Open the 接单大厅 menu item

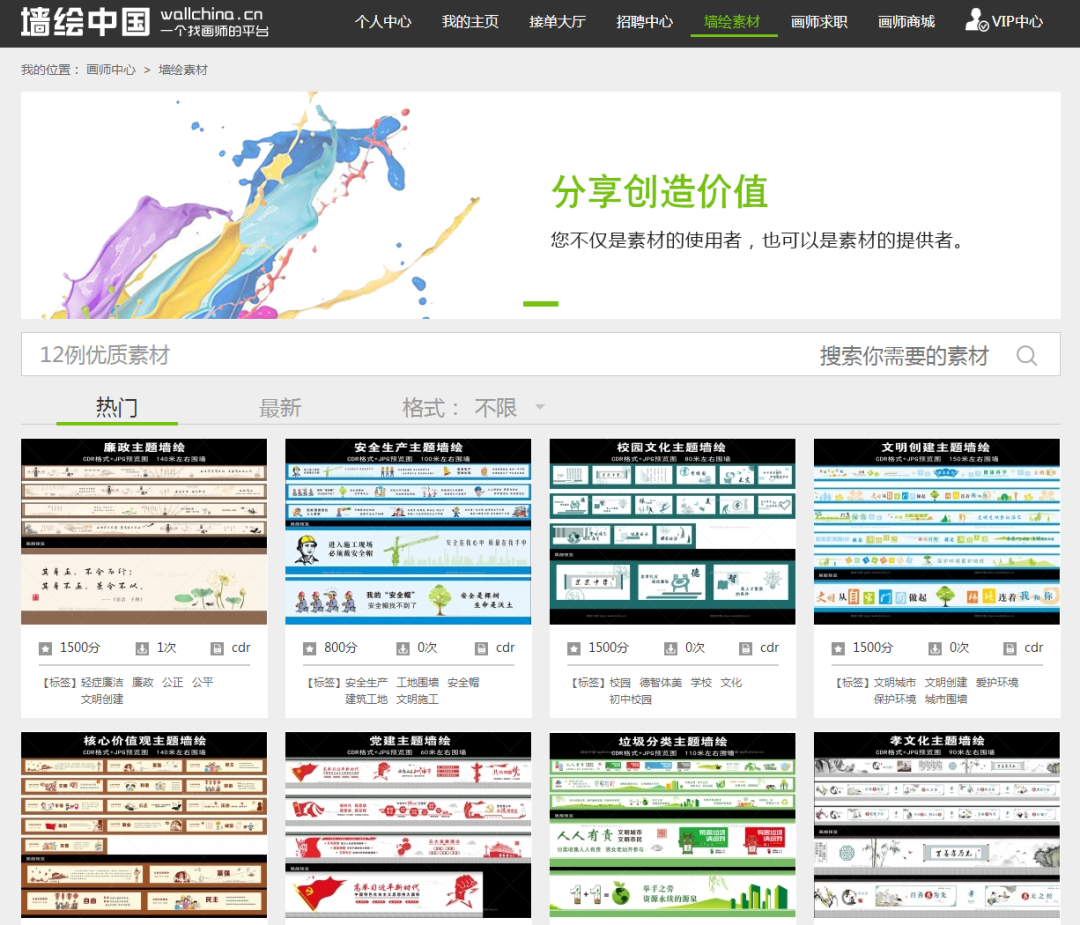click(x=557, y=21)
